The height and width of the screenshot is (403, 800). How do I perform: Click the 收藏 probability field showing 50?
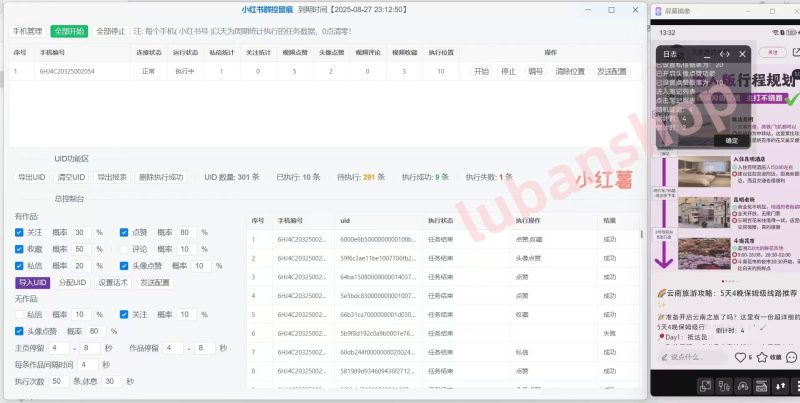81,249
